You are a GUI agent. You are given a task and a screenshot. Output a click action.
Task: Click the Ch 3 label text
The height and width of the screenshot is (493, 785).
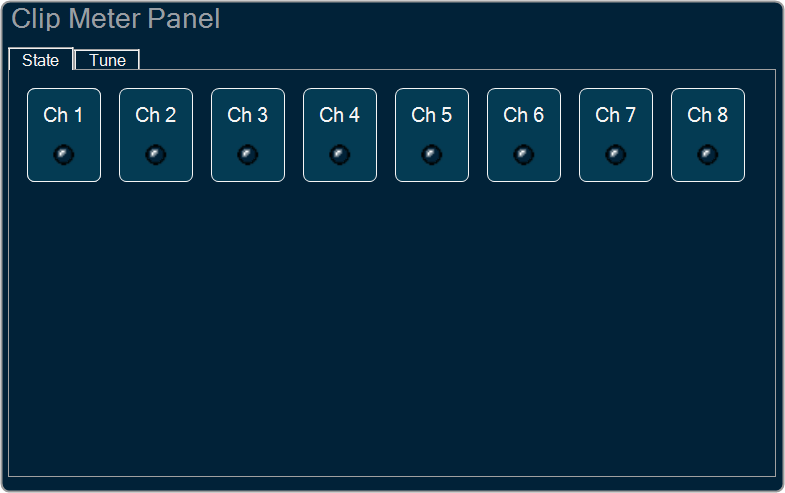(x=248, y=115)
